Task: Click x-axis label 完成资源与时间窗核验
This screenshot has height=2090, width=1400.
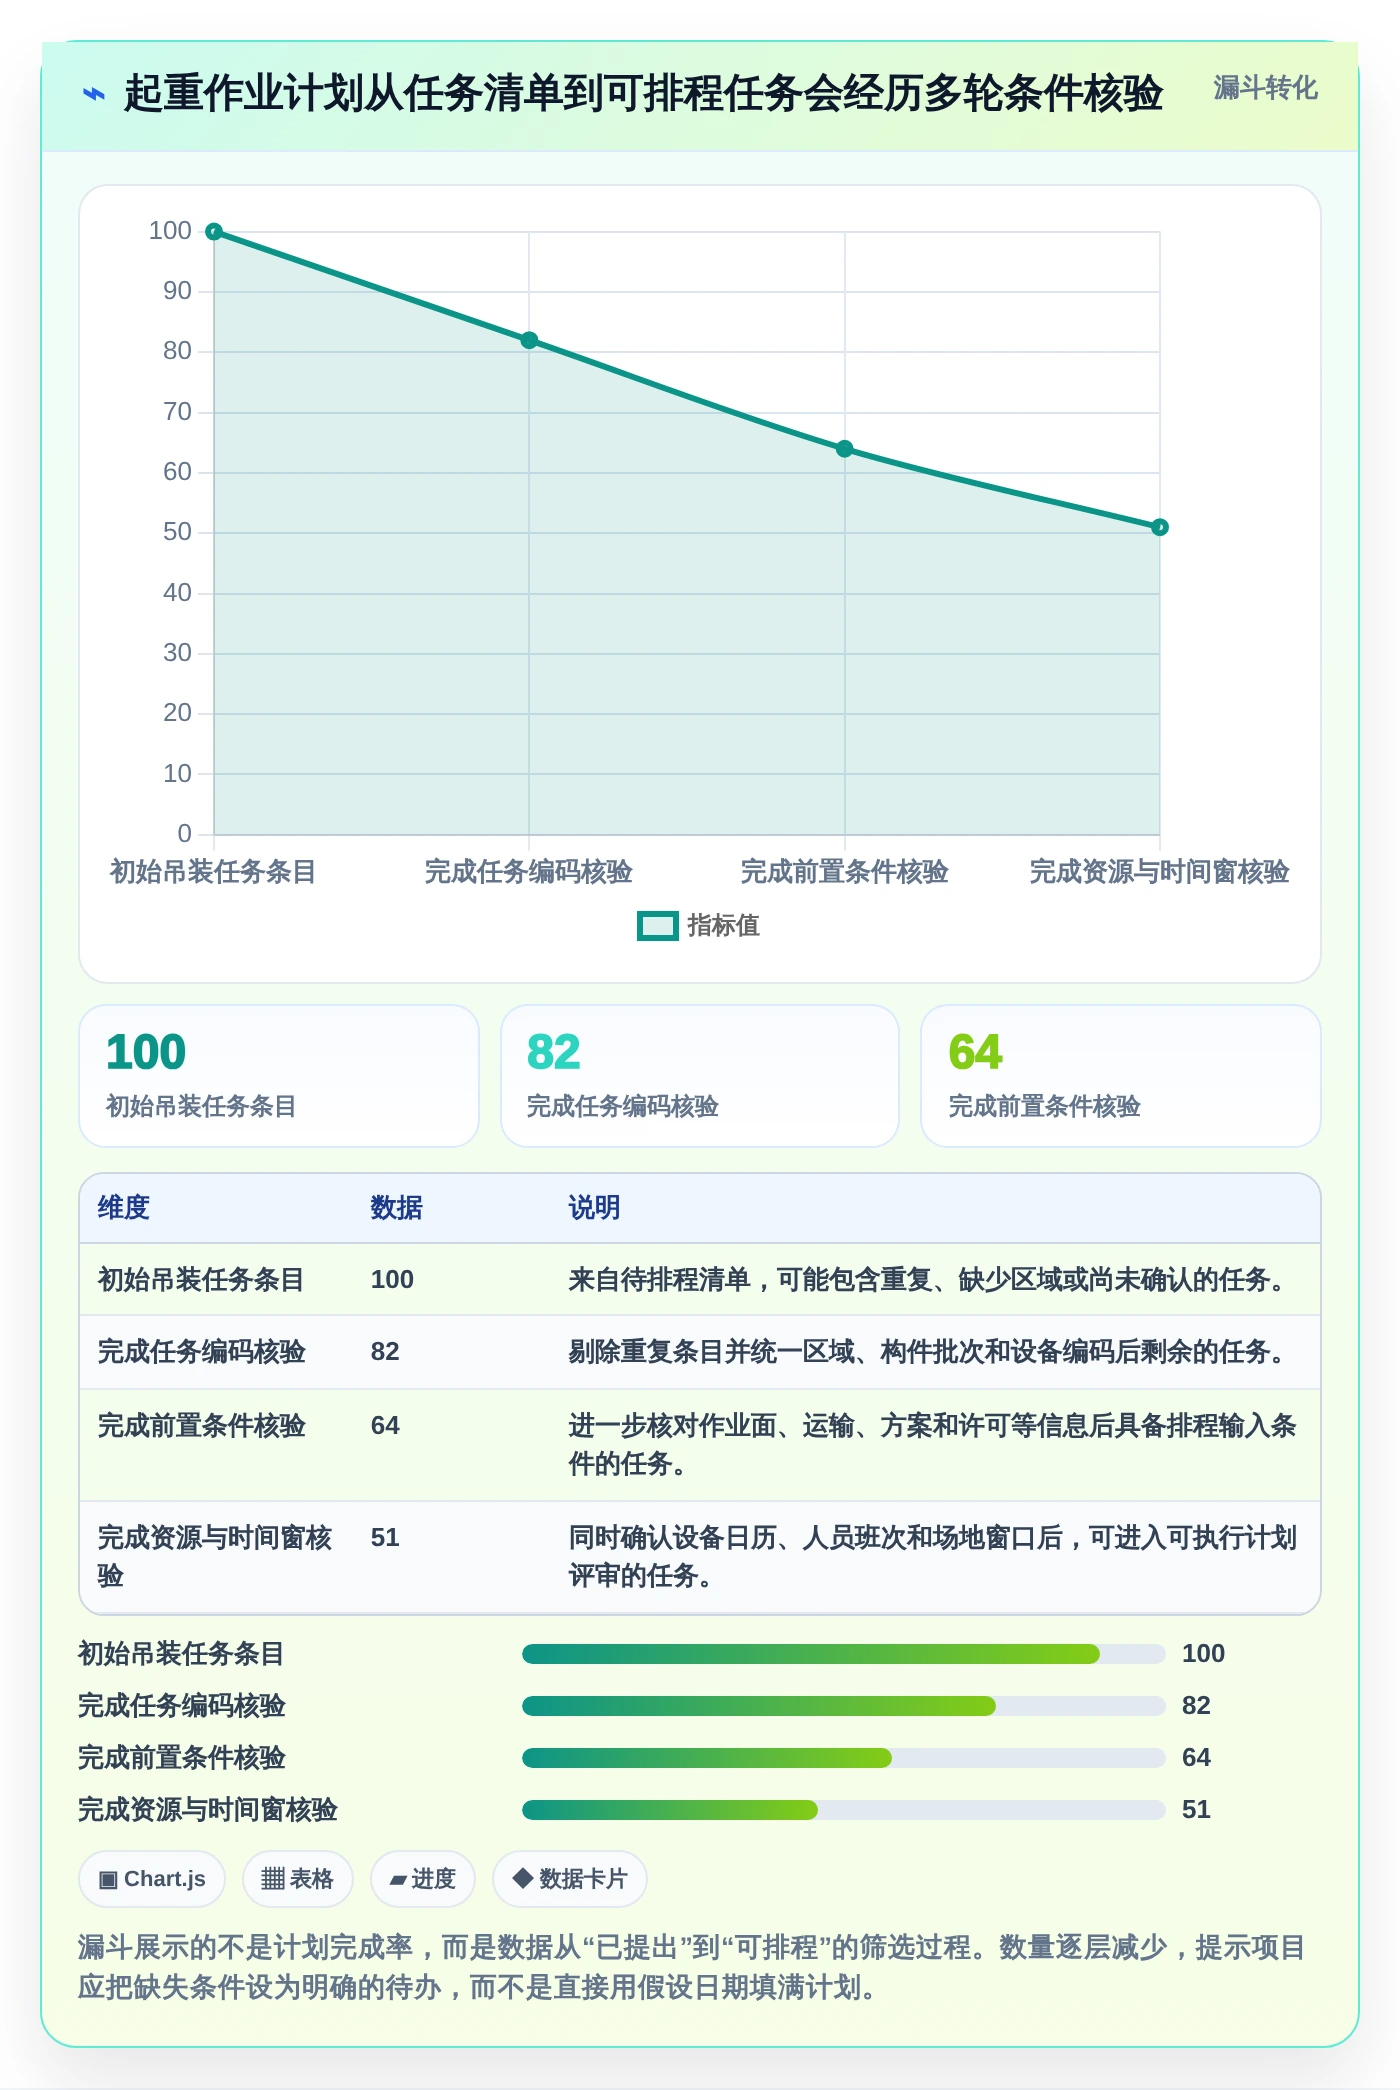Action: click(x=1160, y=872)
